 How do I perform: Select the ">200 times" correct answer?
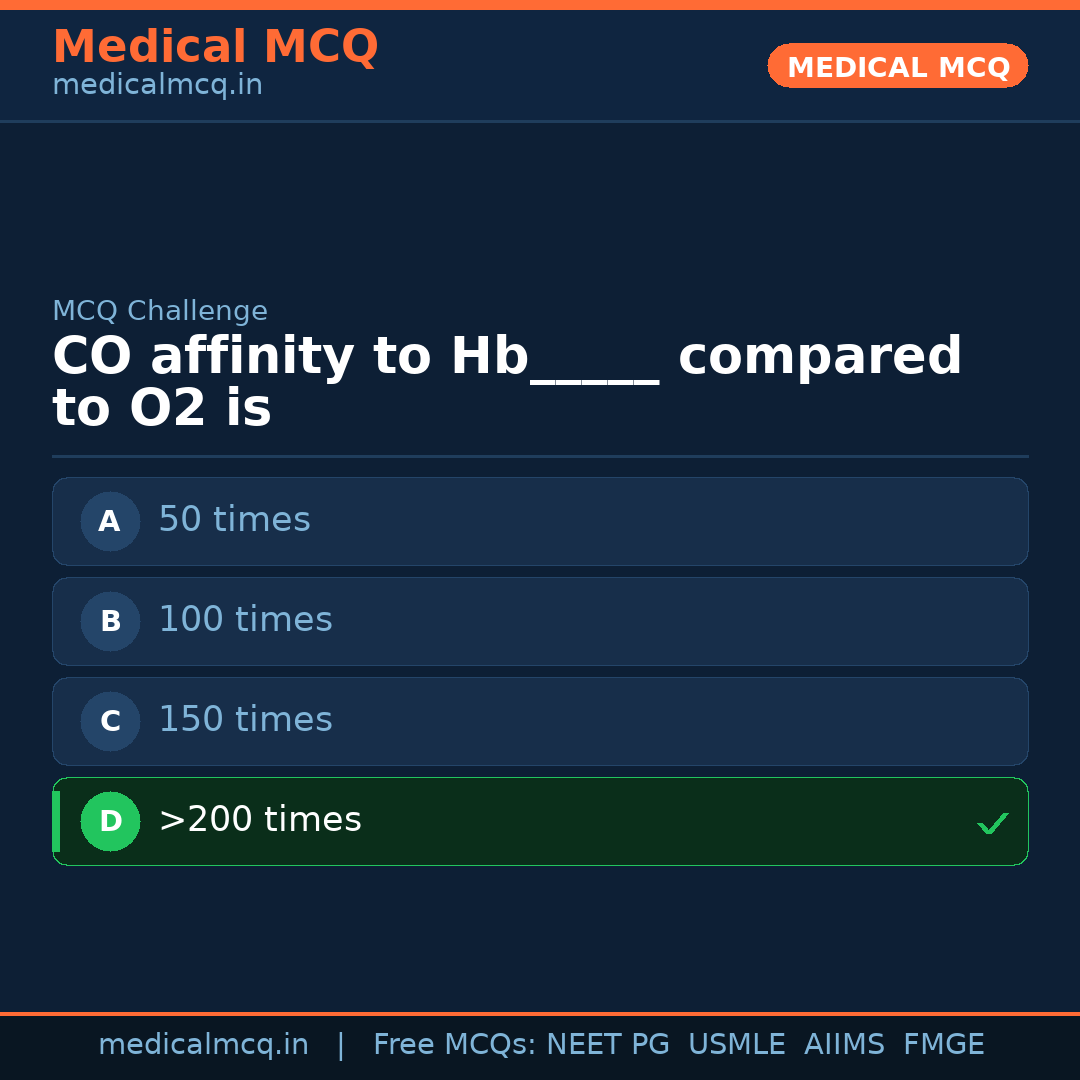click(x=540, y=821)
